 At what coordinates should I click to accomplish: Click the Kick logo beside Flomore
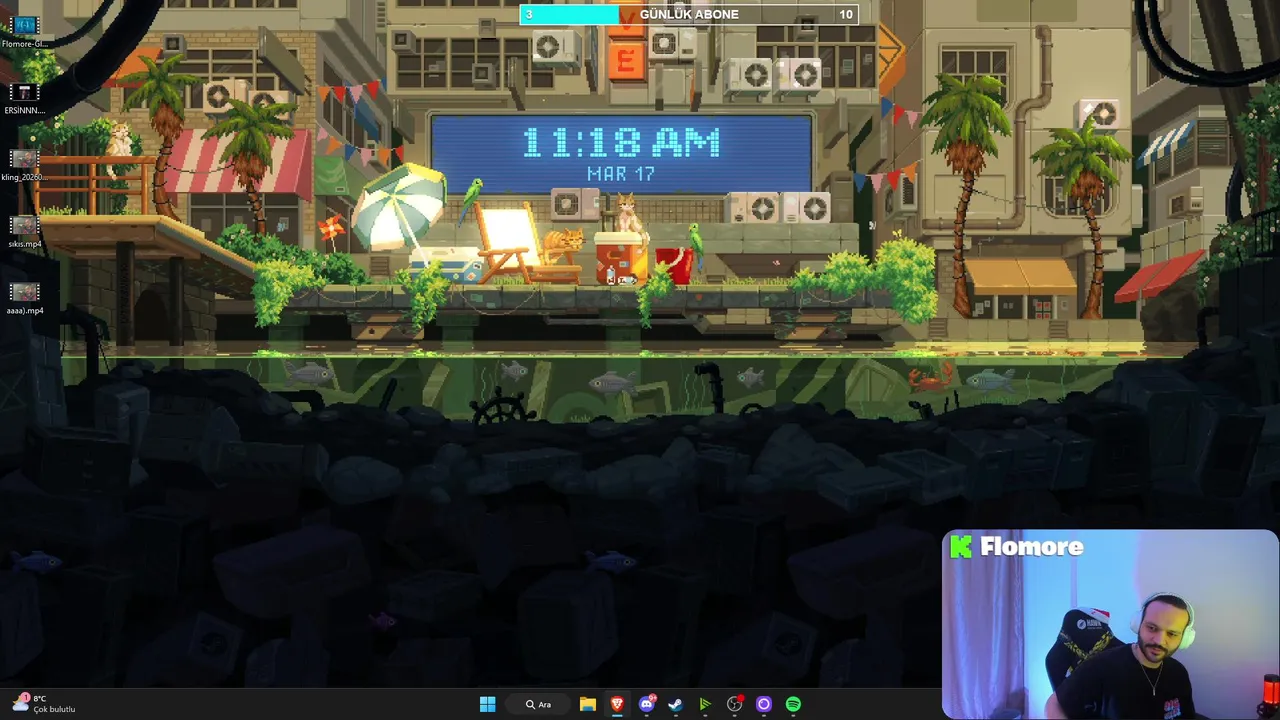pos(961,546)
